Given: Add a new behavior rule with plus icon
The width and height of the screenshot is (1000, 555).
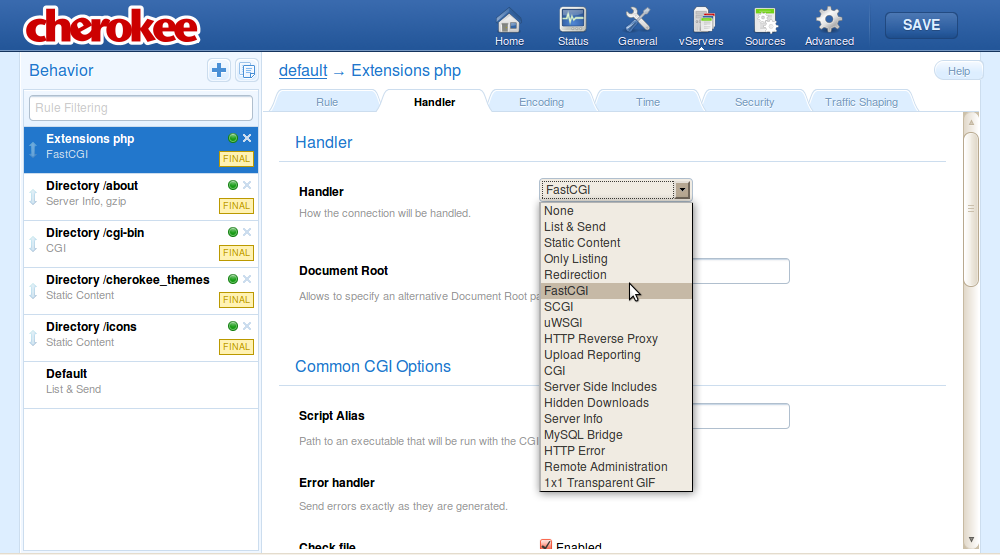Looking at the screenshot, I should 219,70.
